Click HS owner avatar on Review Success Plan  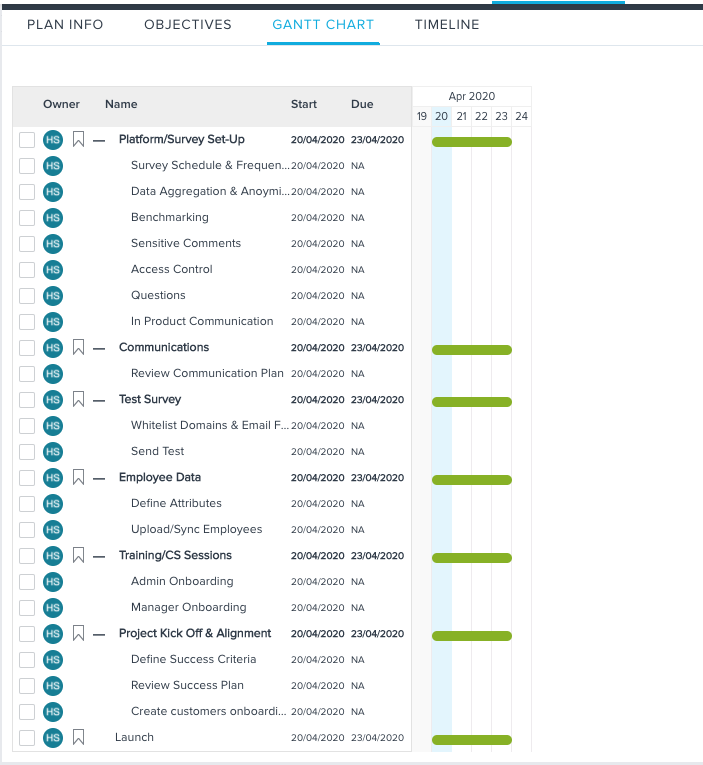point(53,685)
